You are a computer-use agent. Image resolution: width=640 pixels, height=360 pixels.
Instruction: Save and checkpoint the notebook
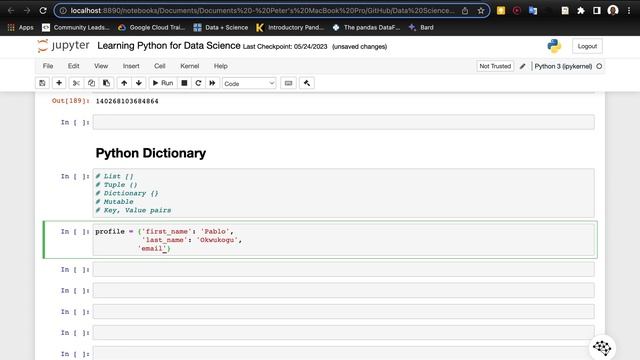pyautogui.click(x=42, y=83)
